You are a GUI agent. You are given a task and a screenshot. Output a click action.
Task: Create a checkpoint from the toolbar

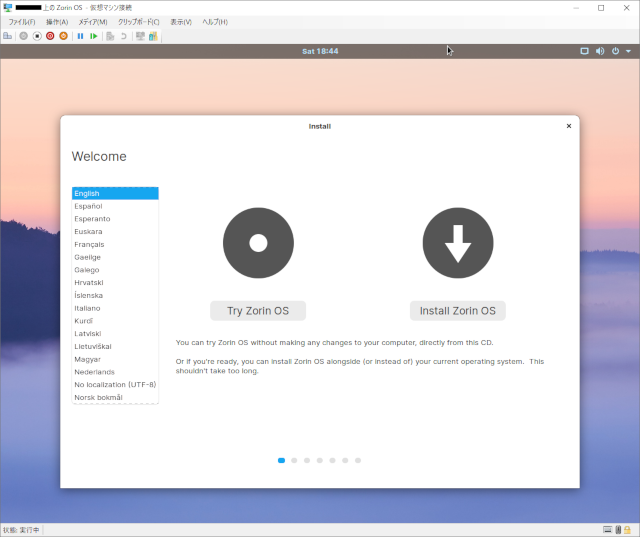(110, 36)
